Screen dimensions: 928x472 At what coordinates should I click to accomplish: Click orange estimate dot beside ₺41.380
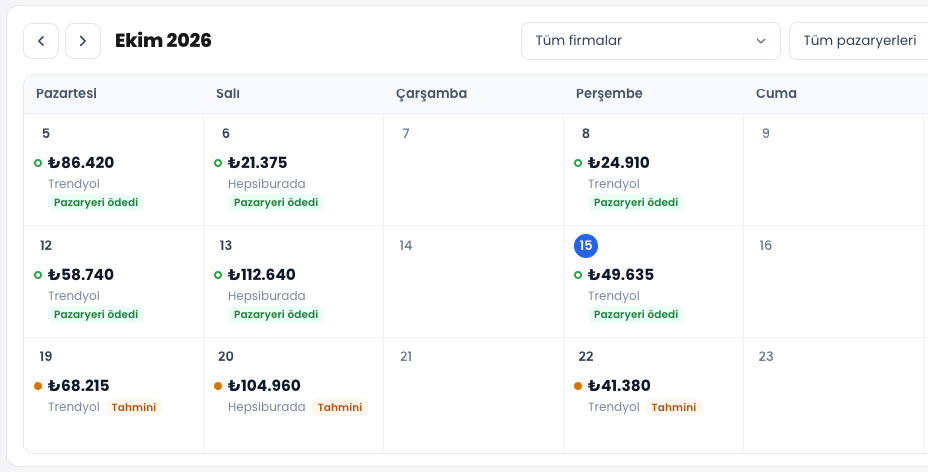coord(578,386)
